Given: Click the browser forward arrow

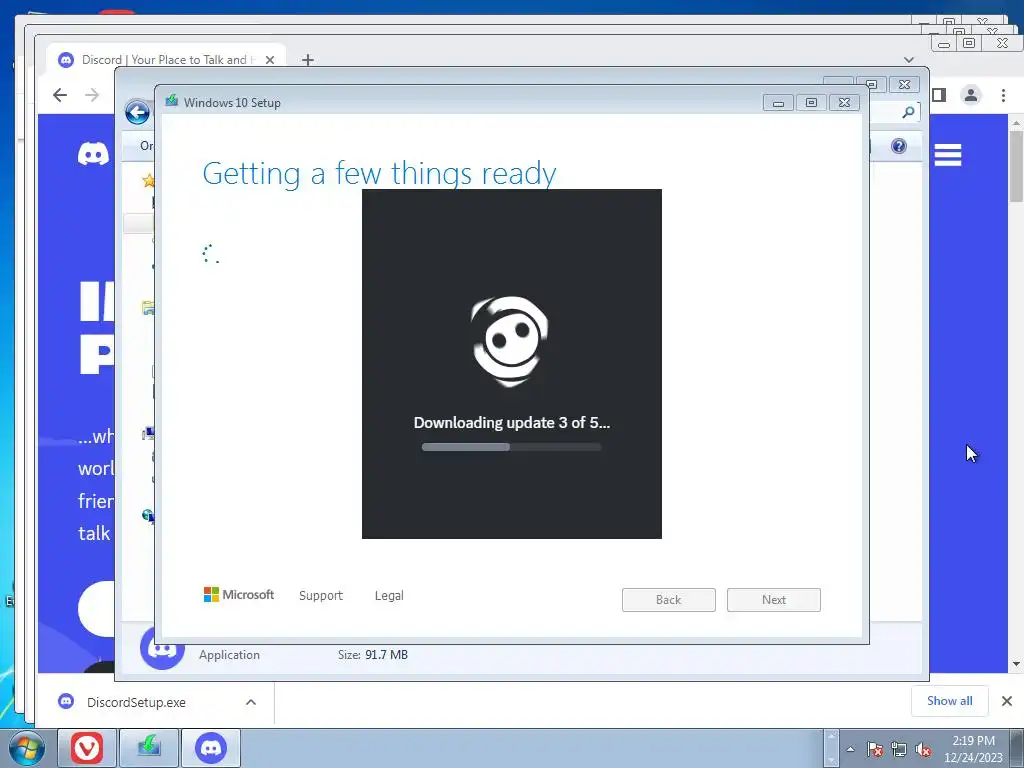Looking at the screenshot, I should 92,95.
